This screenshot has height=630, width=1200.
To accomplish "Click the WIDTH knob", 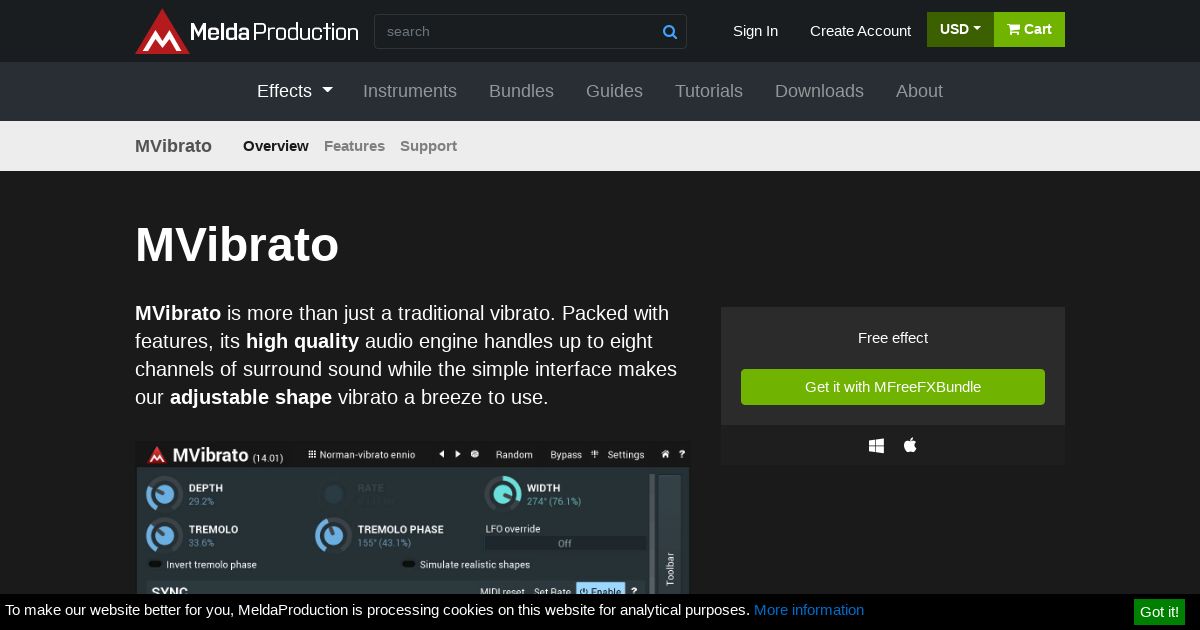I will point(503,494).
